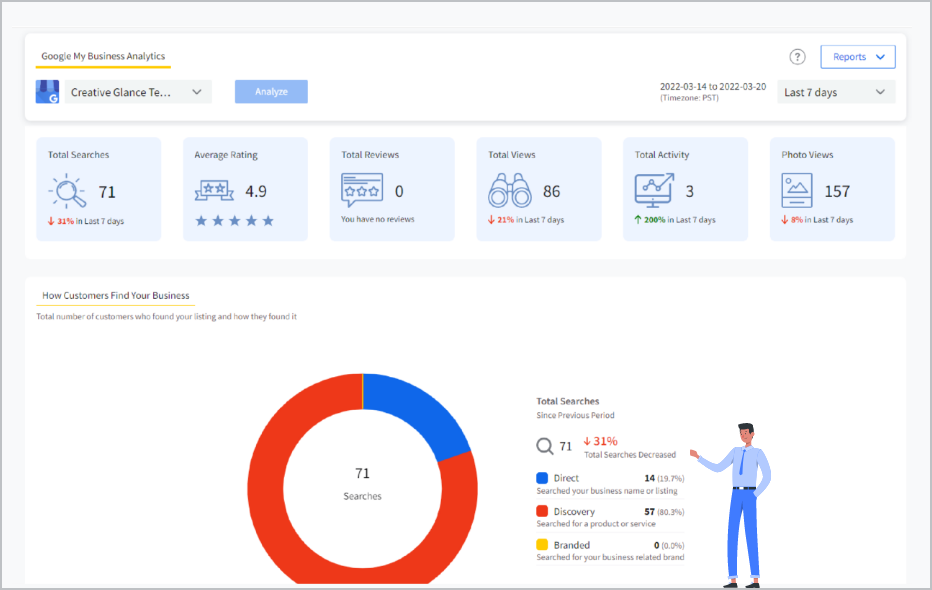Click the Average Rating value 4.9
The width and height of the screenshot is (932, 590).
click(256, 191)
